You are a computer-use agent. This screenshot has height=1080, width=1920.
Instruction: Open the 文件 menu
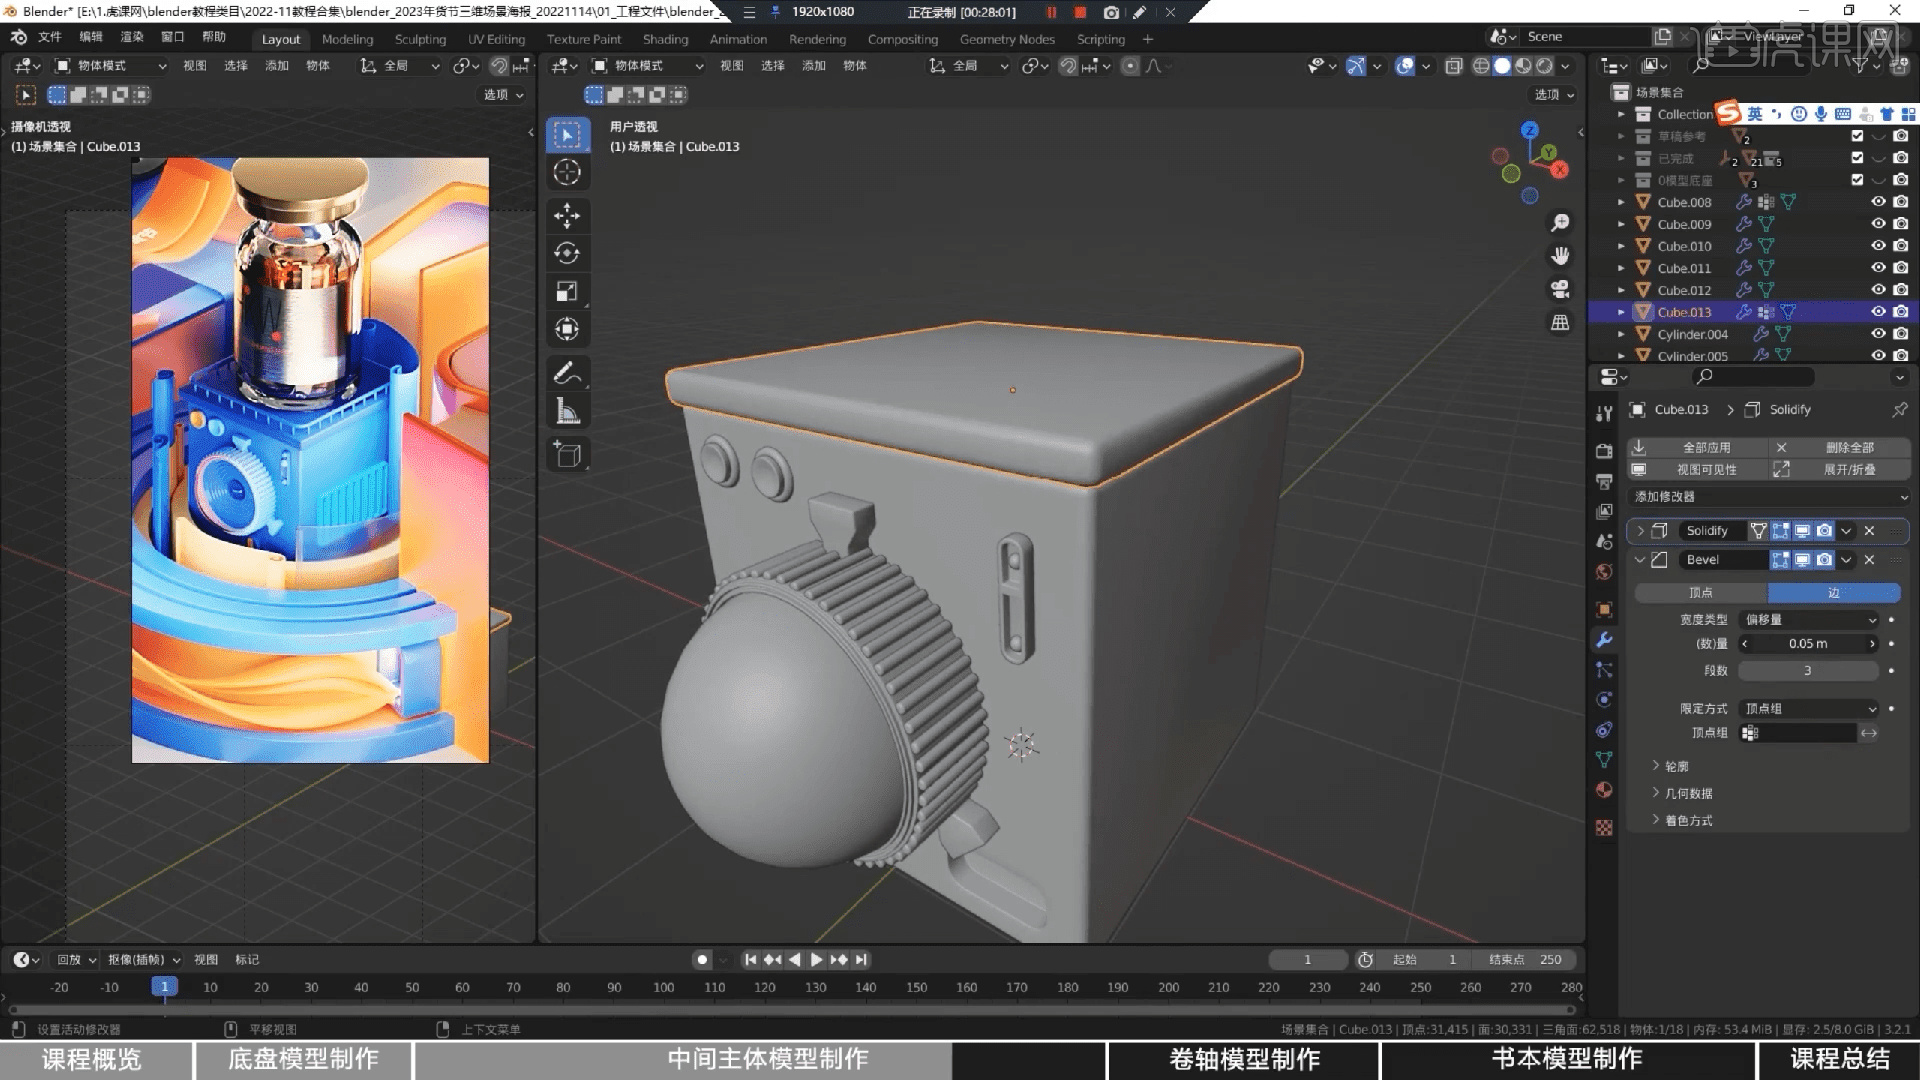49,37
